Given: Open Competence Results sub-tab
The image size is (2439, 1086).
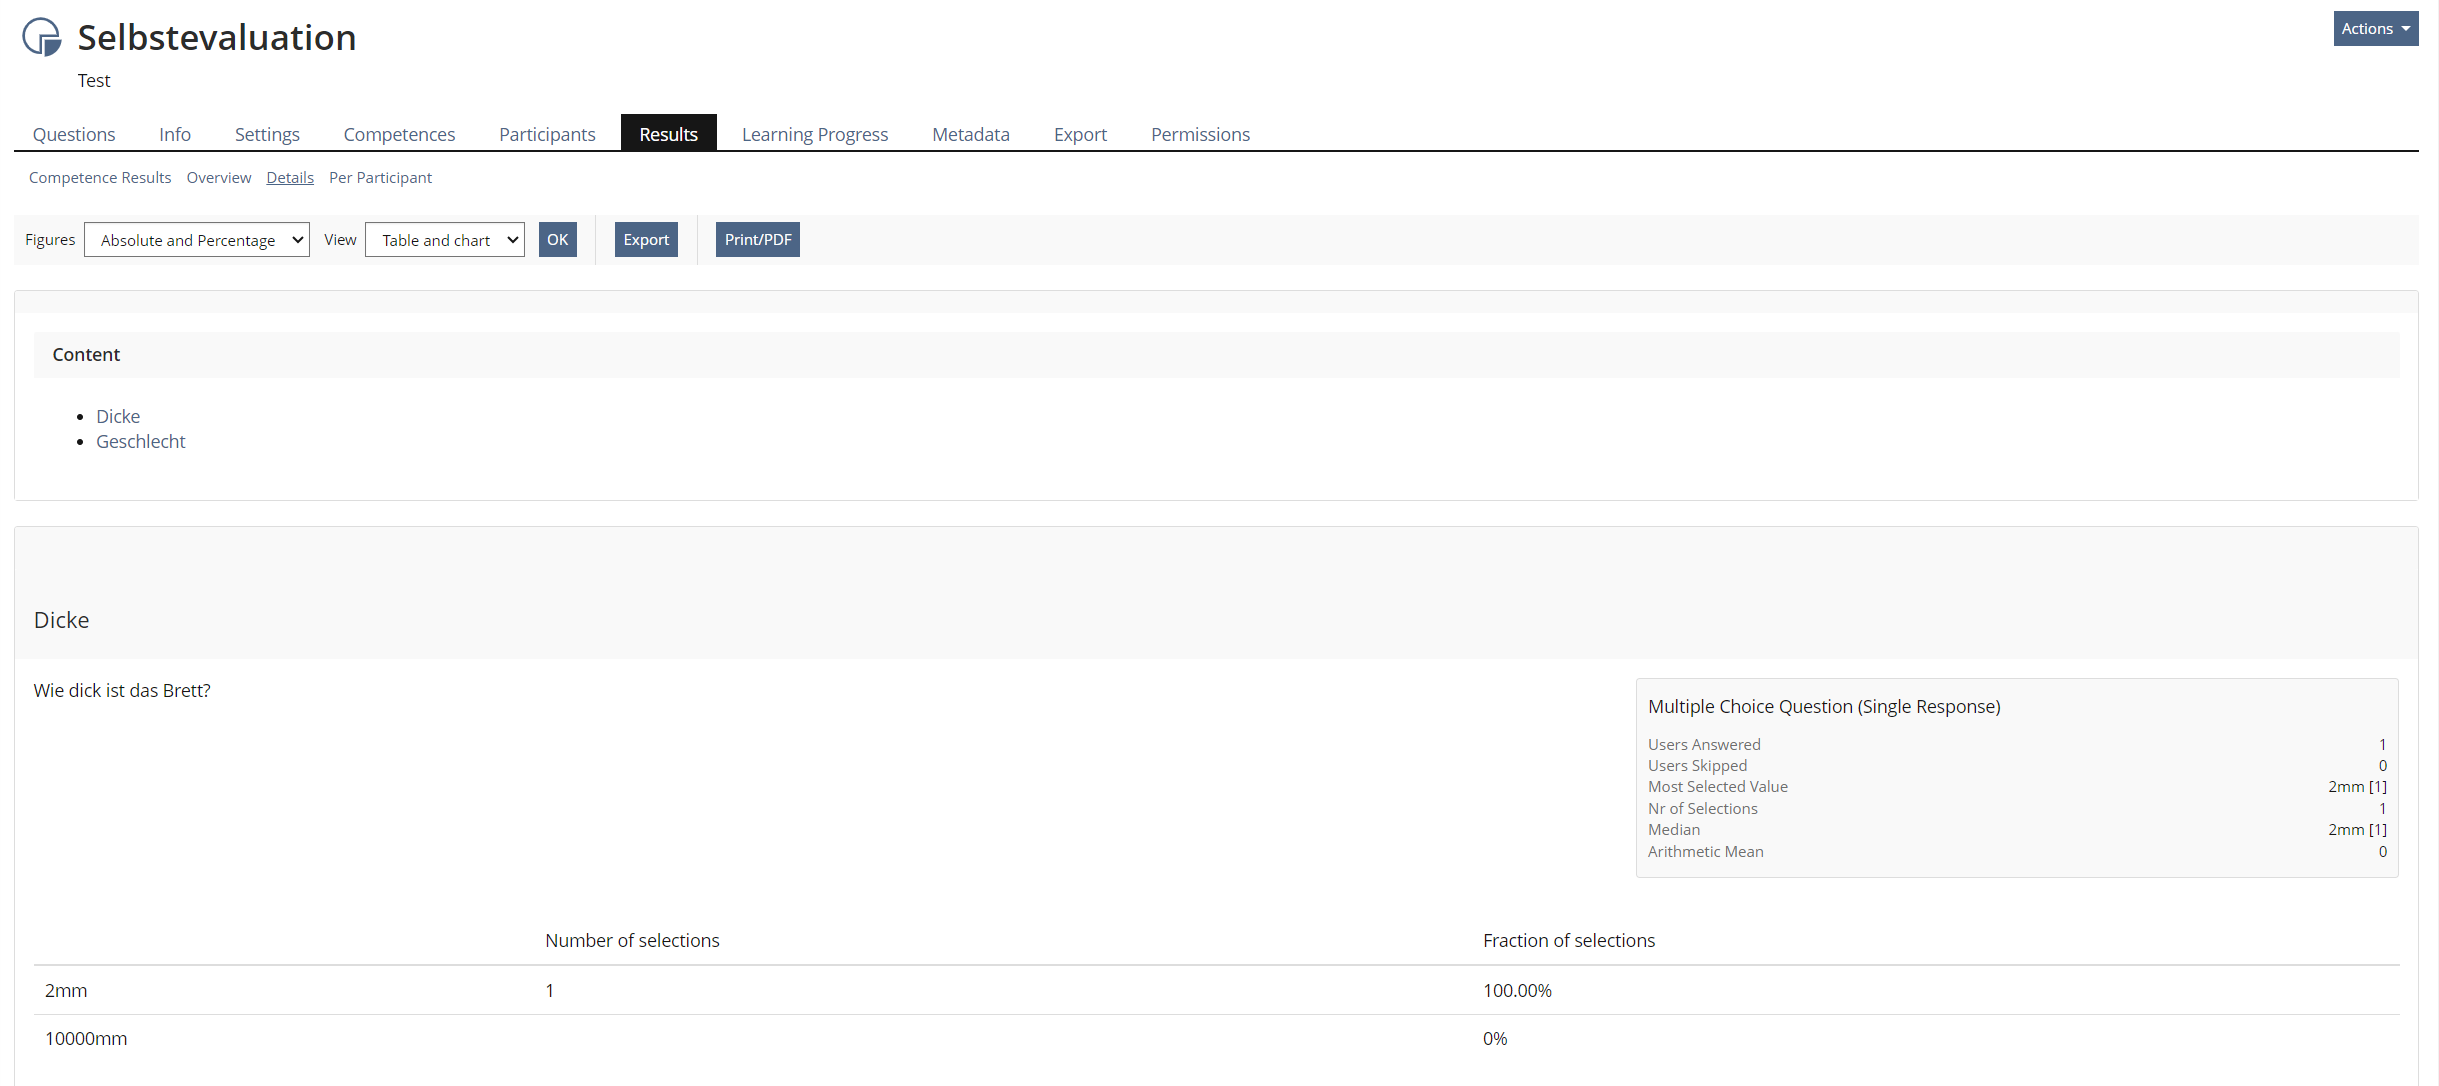Looking at the screenshot, I should tap(100, 177).
